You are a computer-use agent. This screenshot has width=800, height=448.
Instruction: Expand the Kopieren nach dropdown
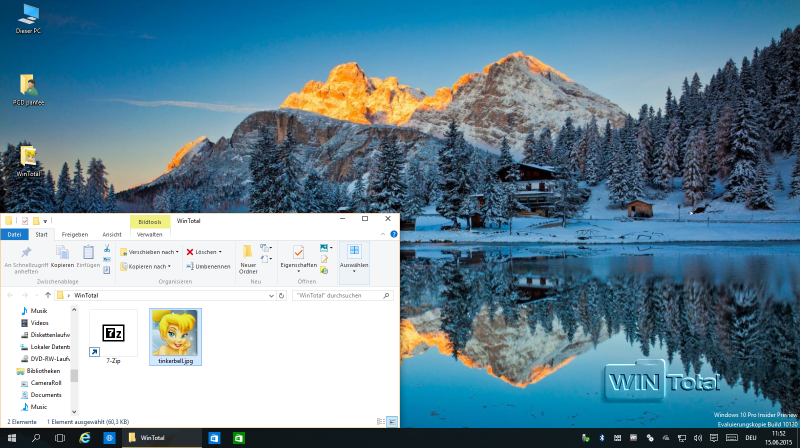coord(169,266)
